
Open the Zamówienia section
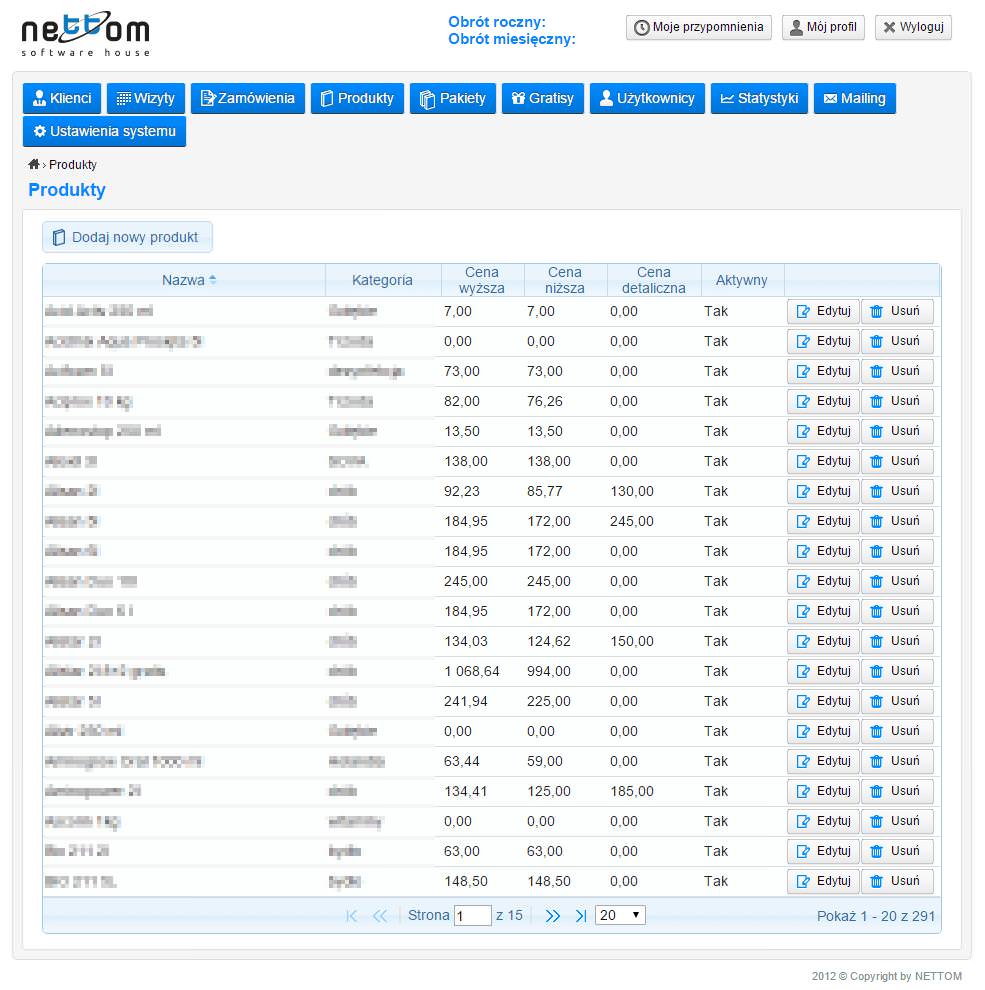click(248, 98)
